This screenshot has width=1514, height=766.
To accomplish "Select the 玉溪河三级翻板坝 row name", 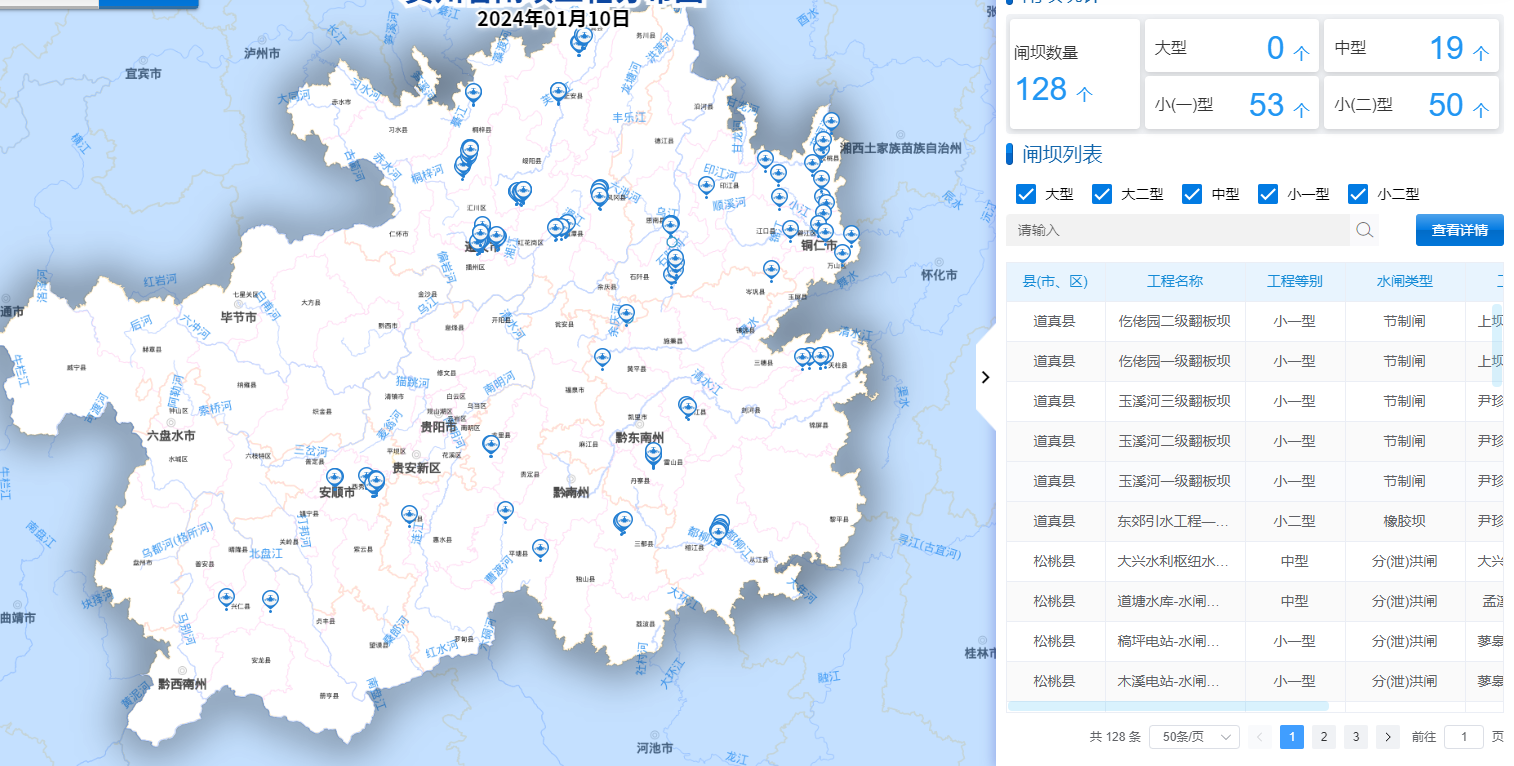I will pos(1175,401).
